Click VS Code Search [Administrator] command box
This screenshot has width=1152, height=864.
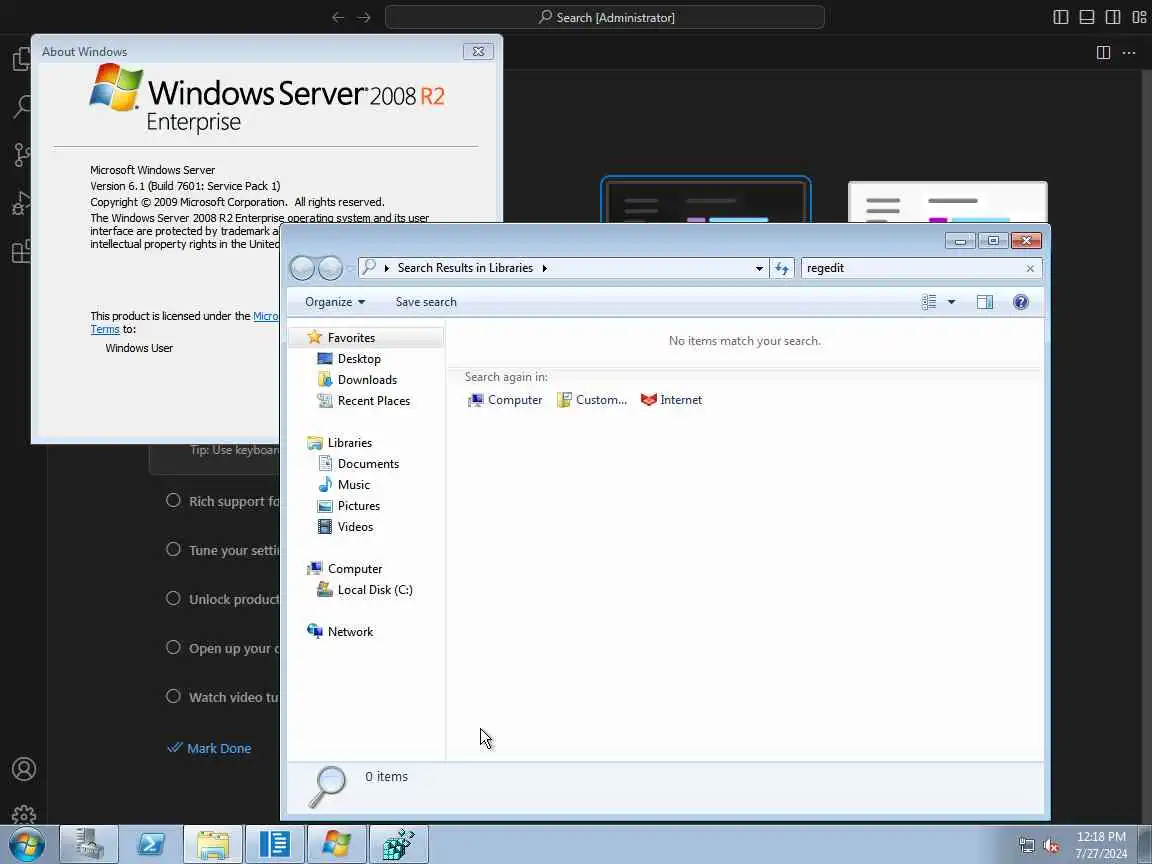pos(605,17)
